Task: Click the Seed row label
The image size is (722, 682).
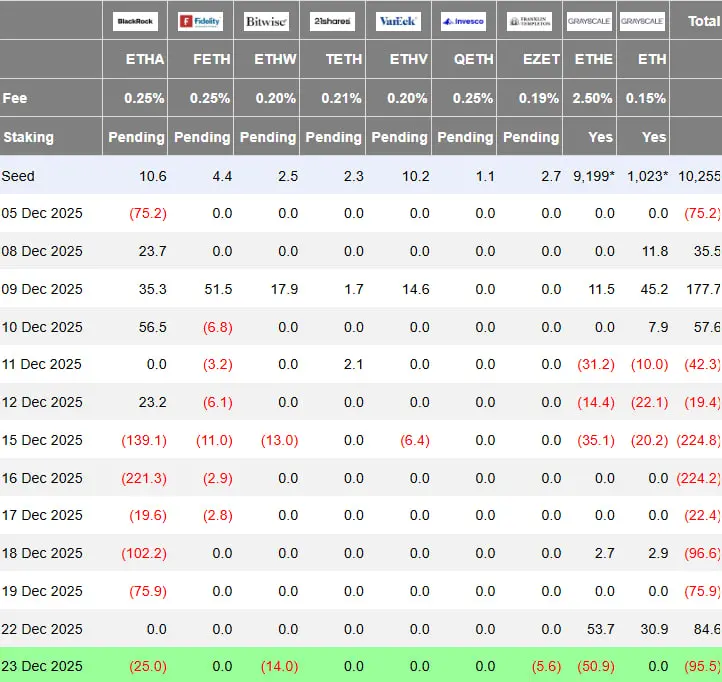Action: click(18, 176)
